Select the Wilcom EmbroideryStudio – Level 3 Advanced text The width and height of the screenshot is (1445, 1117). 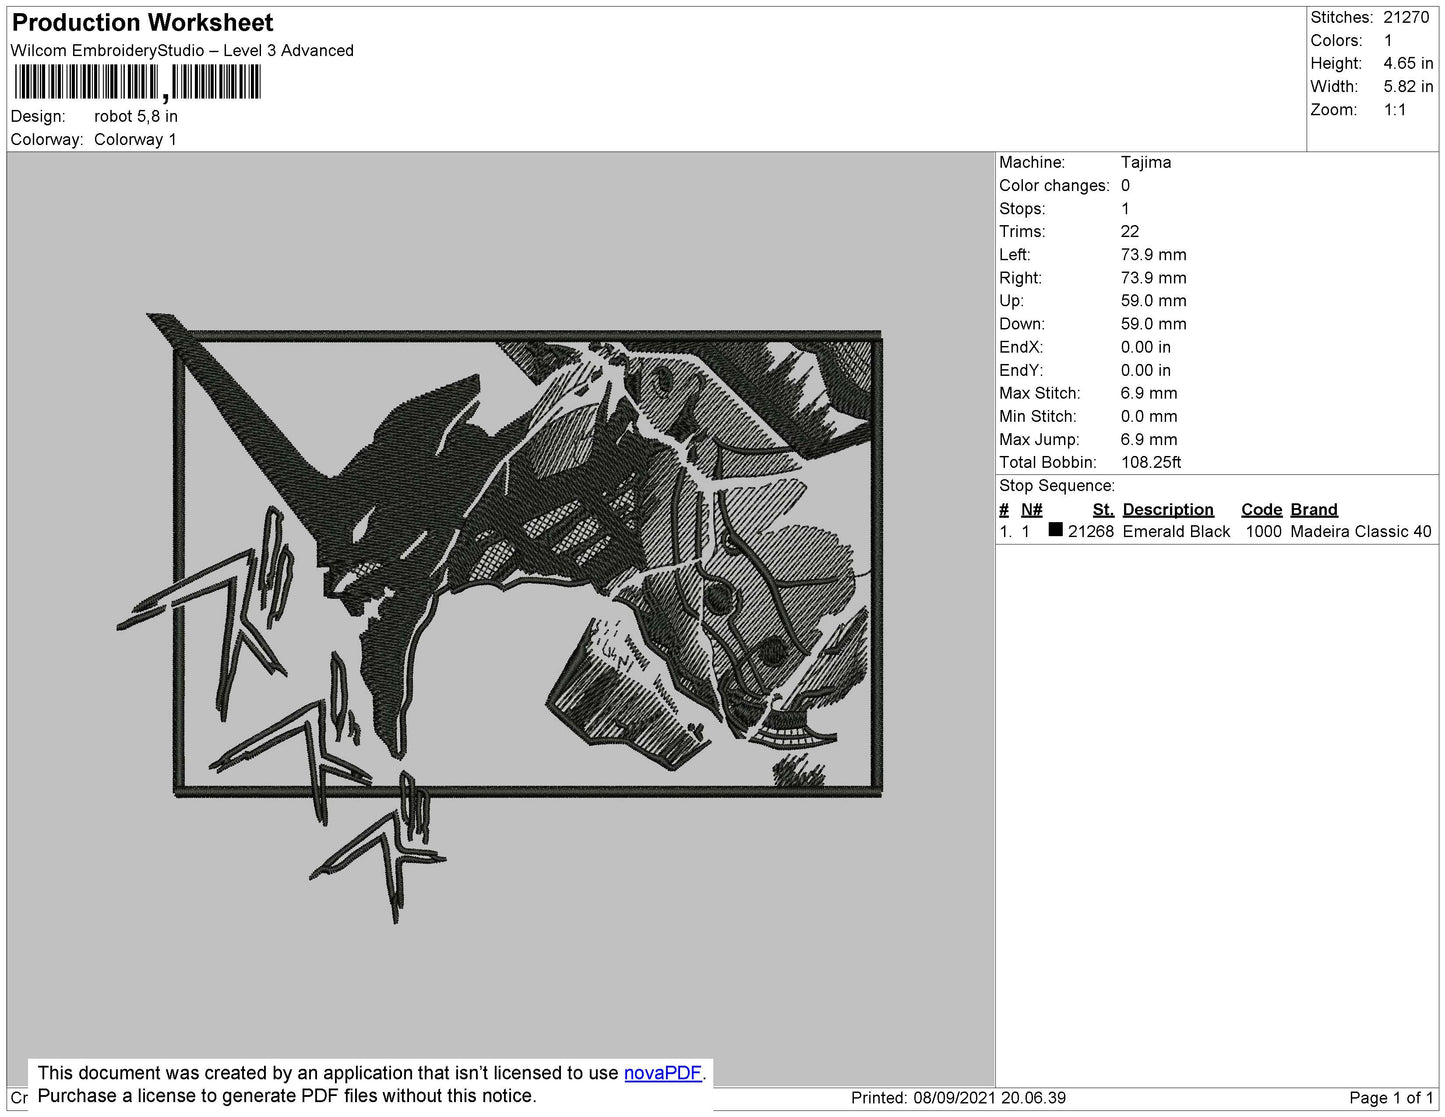tap(182, 50)
